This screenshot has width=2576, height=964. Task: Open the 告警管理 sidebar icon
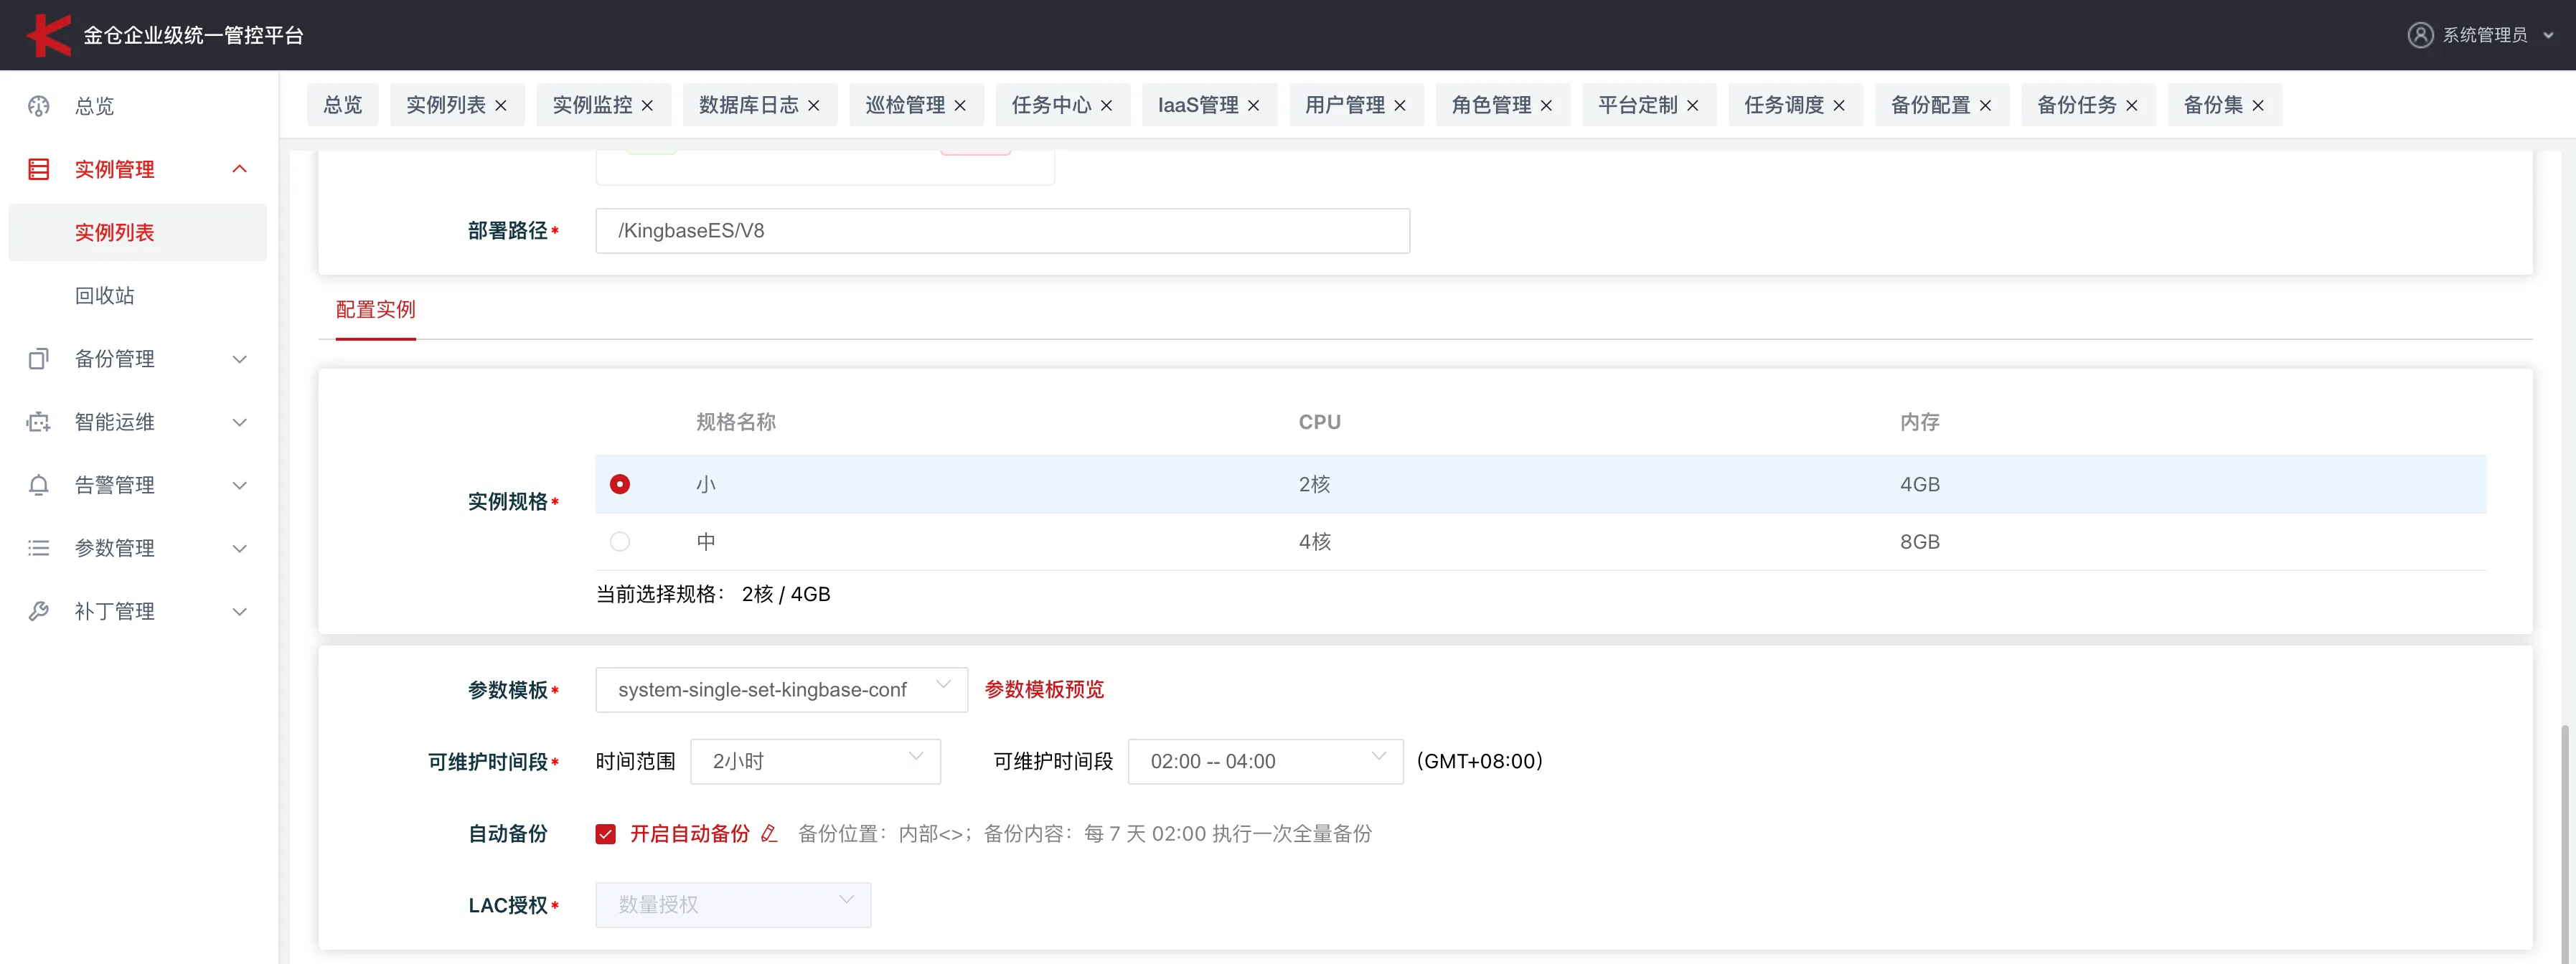point(38,484)
